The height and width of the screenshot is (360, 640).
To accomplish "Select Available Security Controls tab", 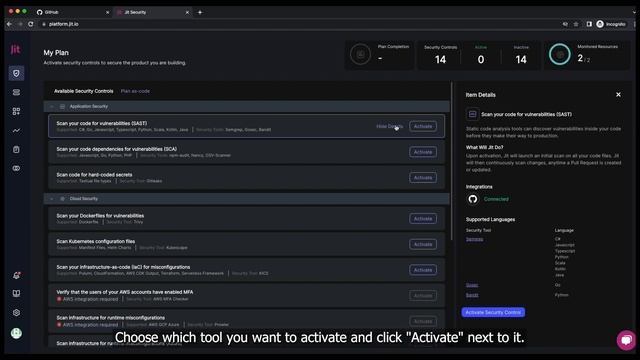I will pyautogui.click(x=84, y=91).
